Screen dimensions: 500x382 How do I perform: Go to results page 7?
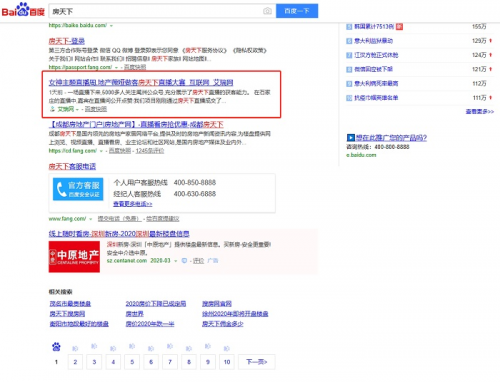click(170, 362)
